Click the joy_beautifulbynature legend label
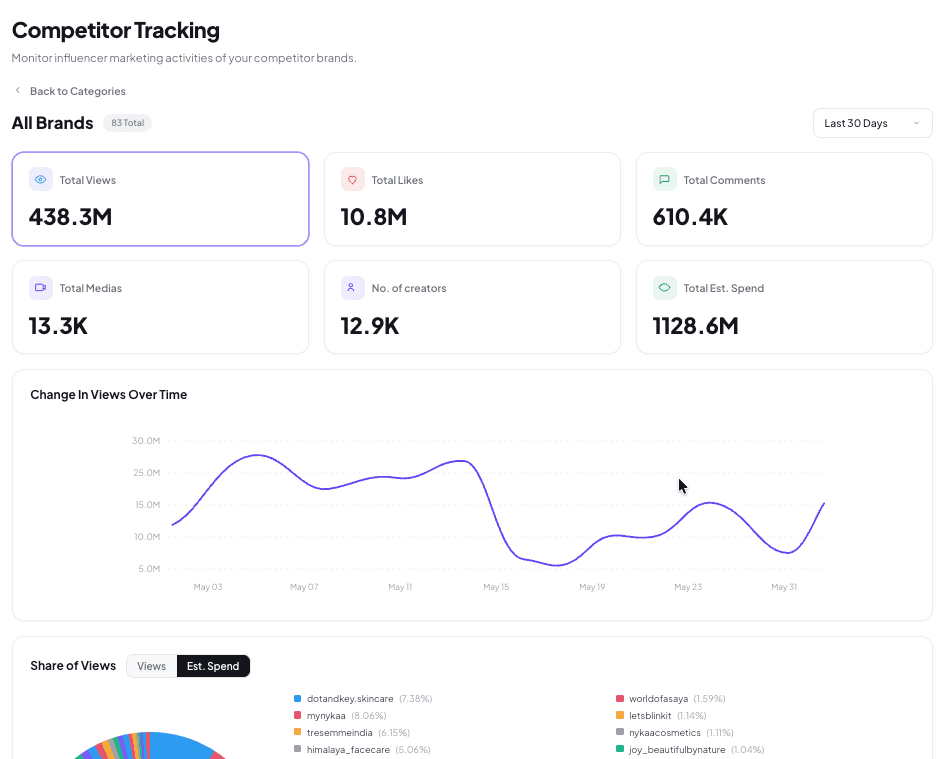 (x=677, y=749)
